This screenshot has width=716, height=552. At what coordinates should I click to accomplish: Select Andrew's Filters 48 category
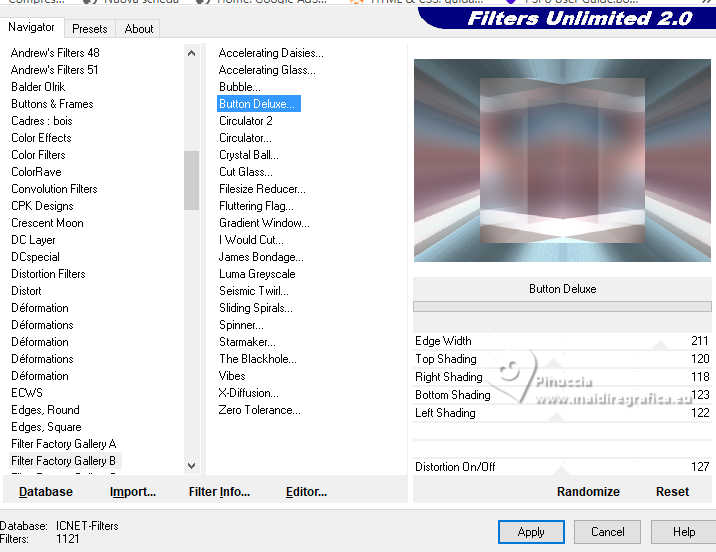pyautogui.click(x=55, y=53)
